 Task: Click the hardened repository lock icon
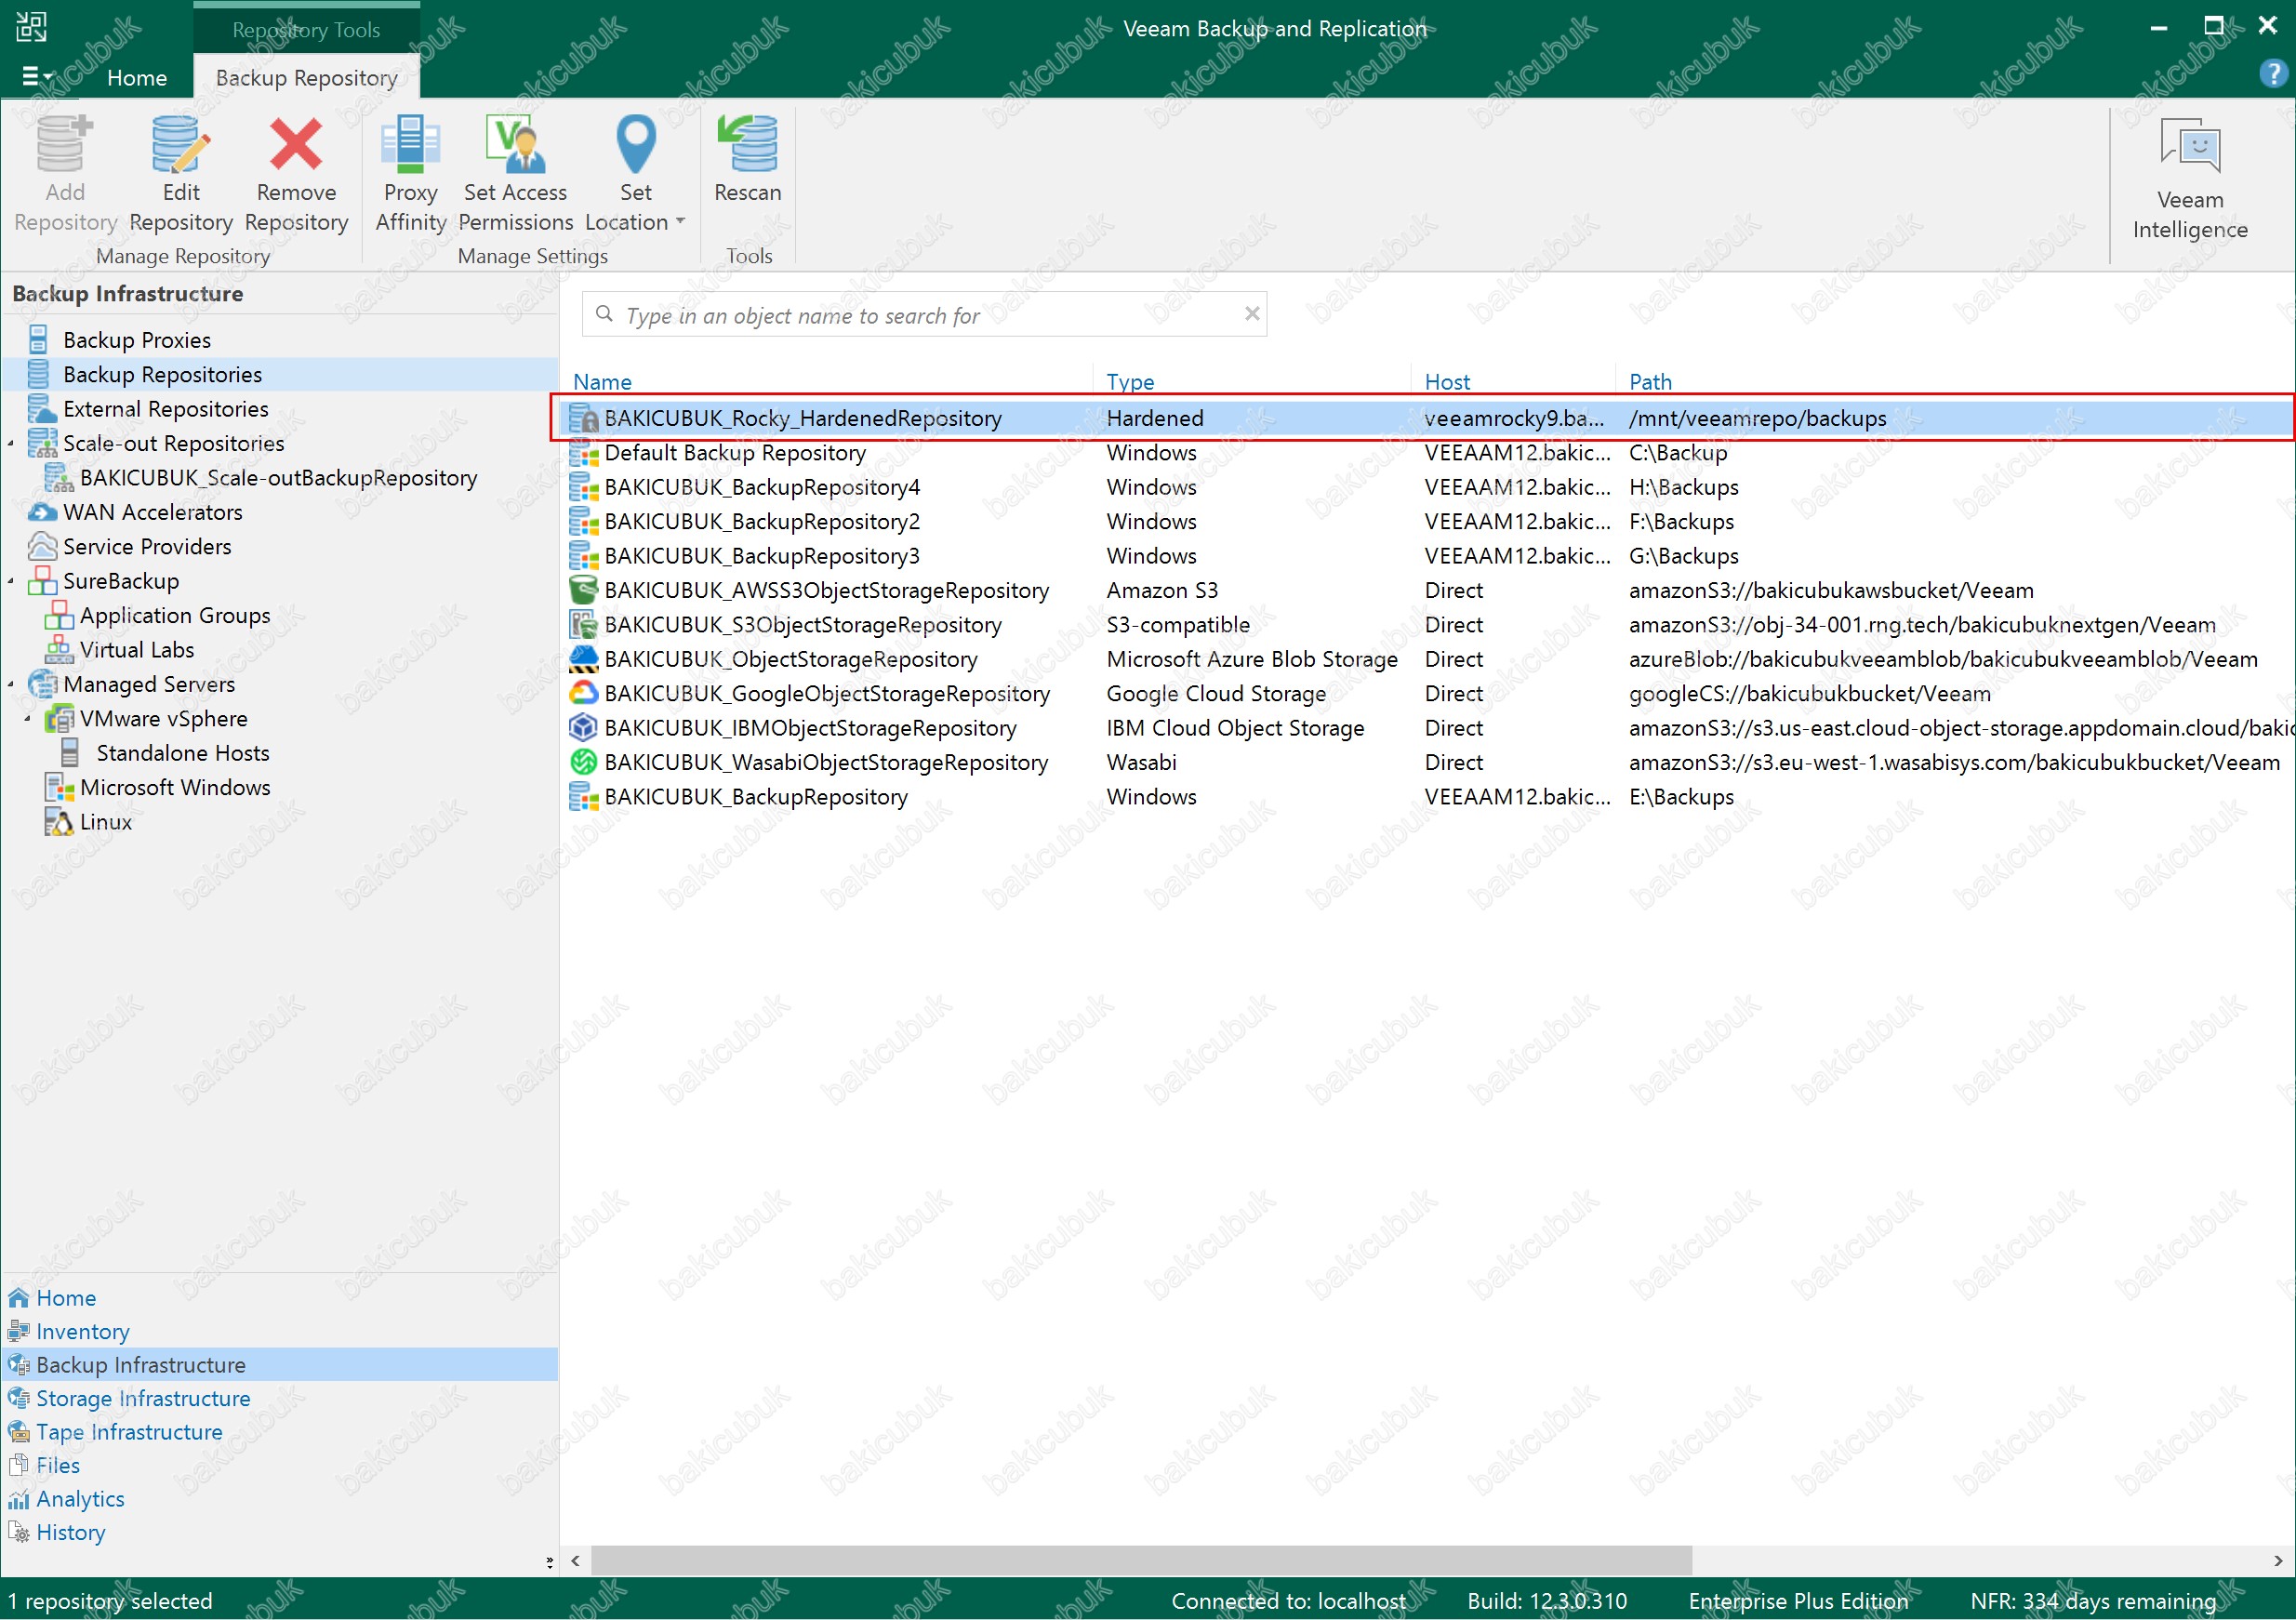(583, 419)
